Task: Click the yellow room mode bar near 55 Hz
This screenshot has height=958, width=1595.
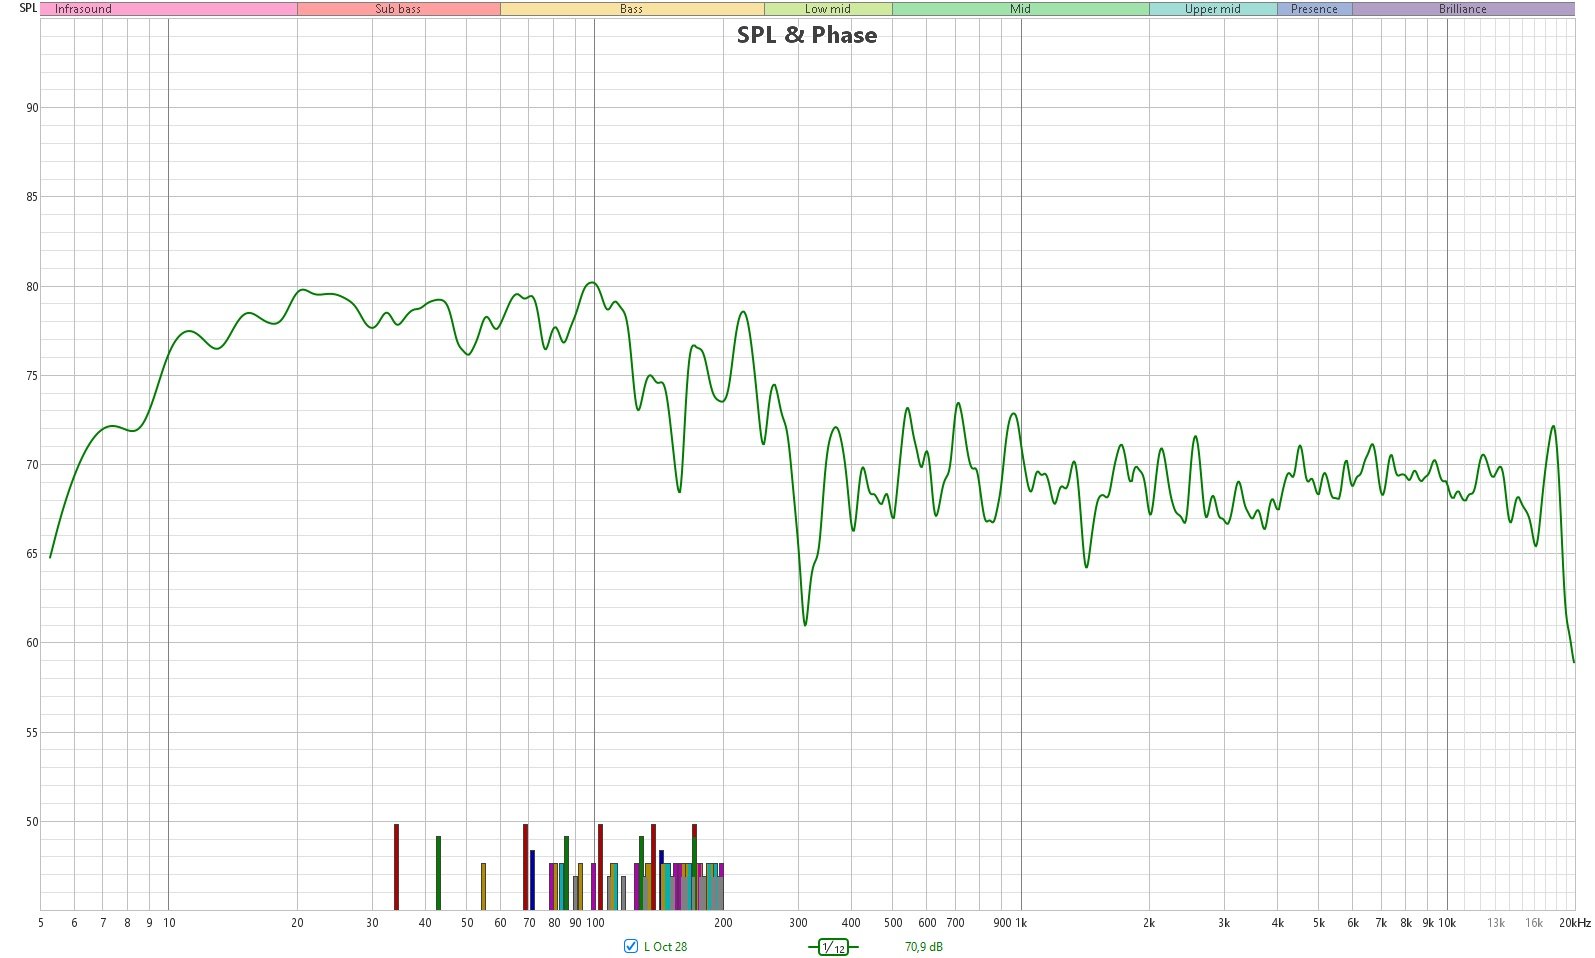Action: point(483,885)
